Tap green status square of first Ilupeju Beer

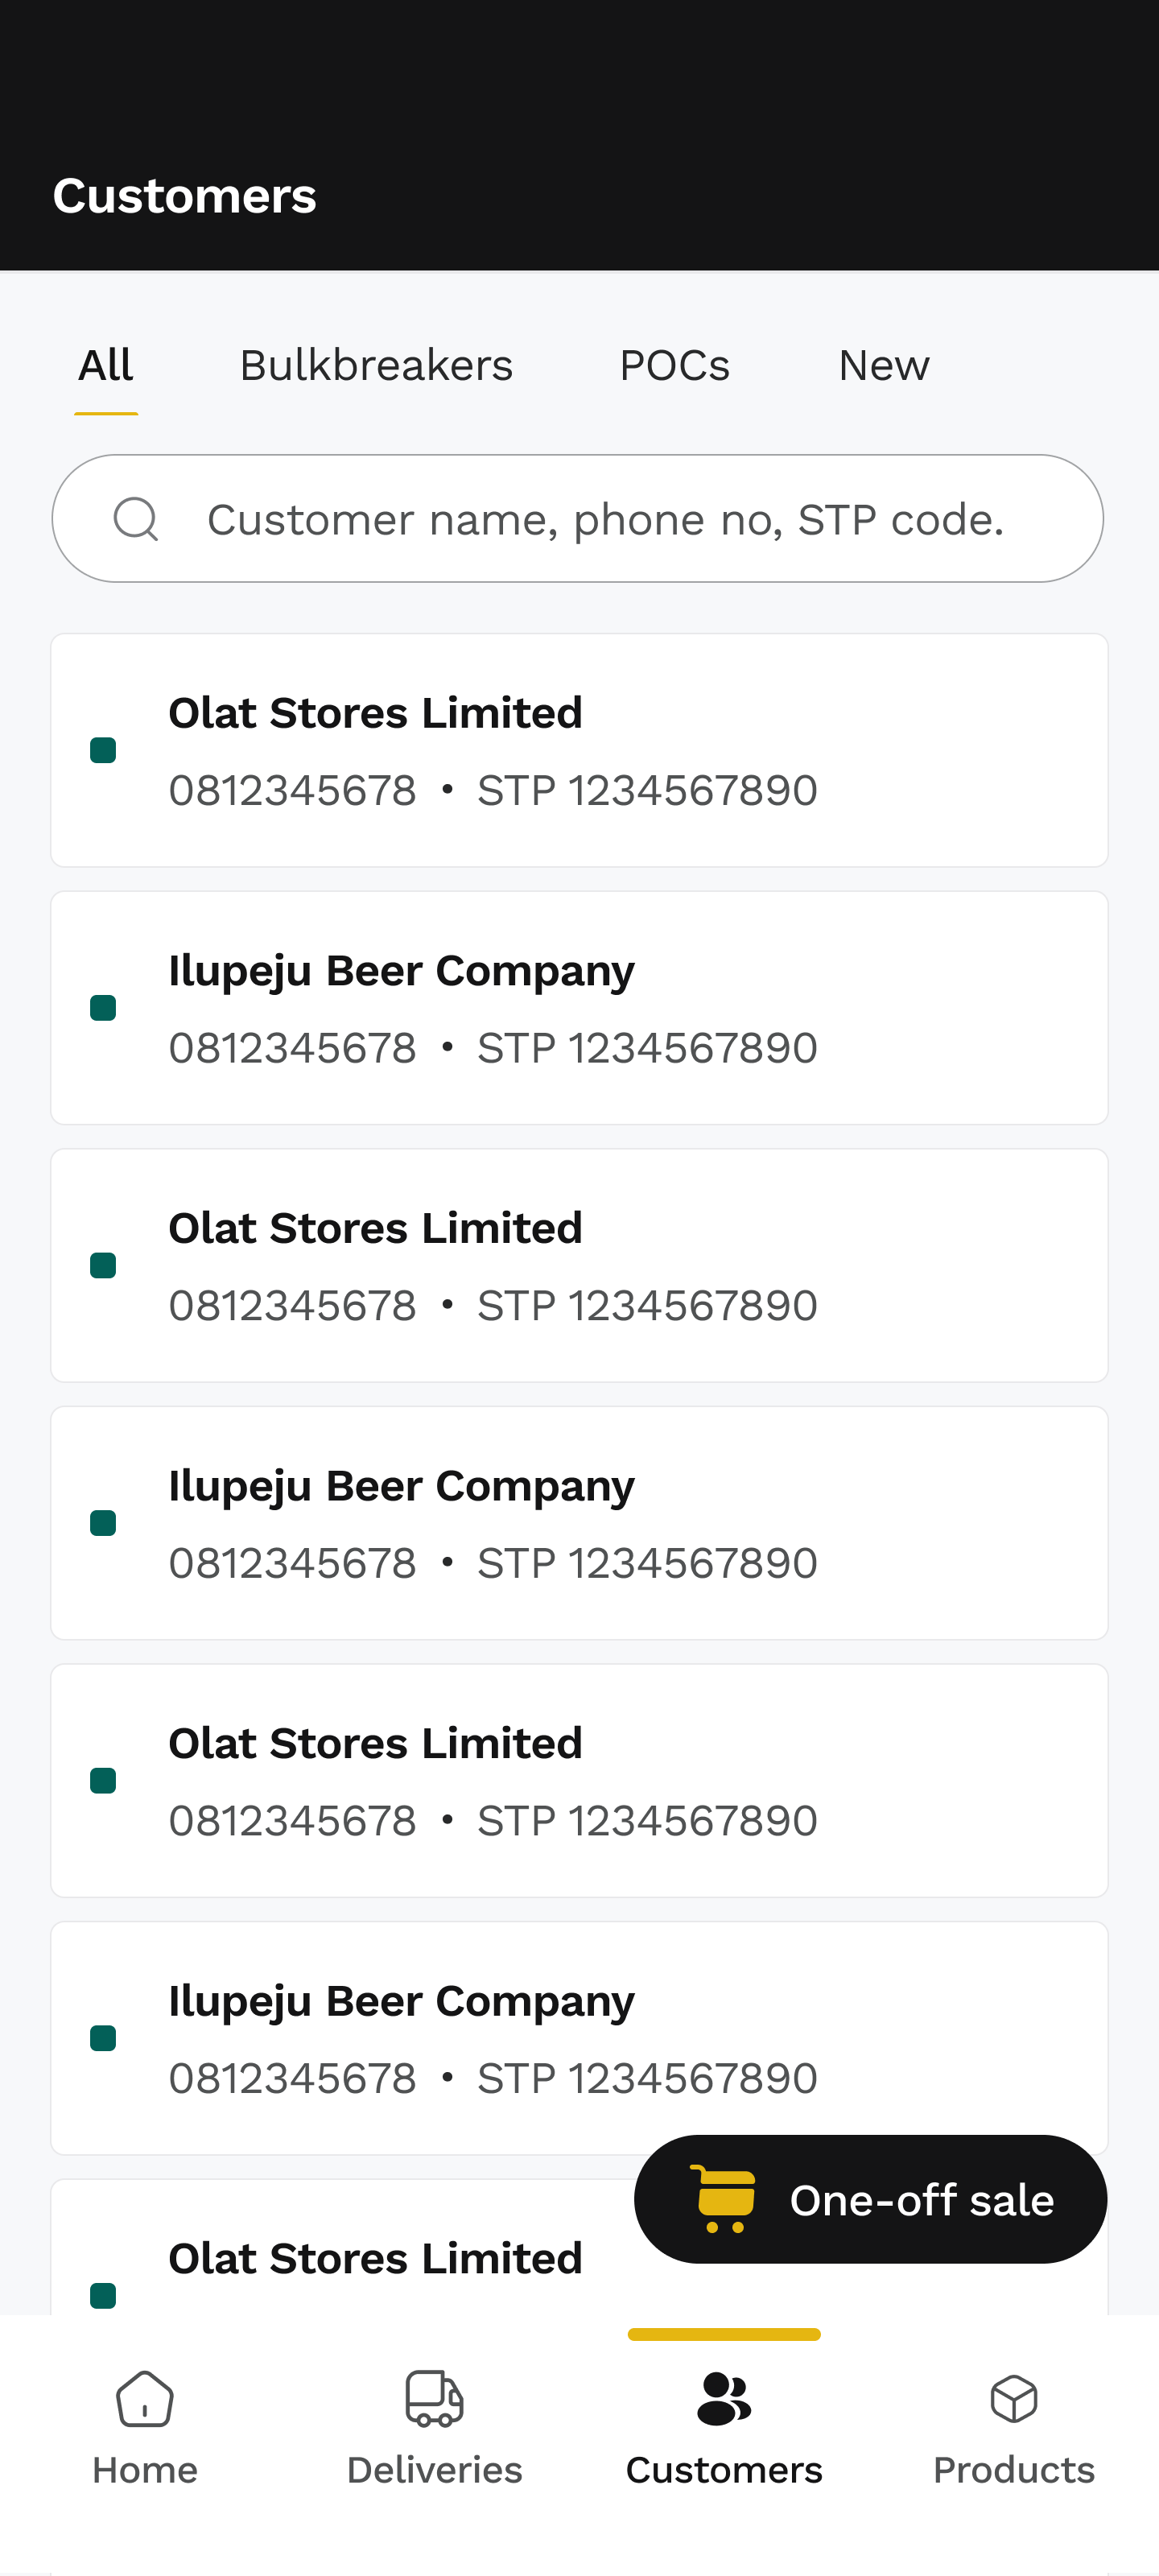tap(103, 1008)
